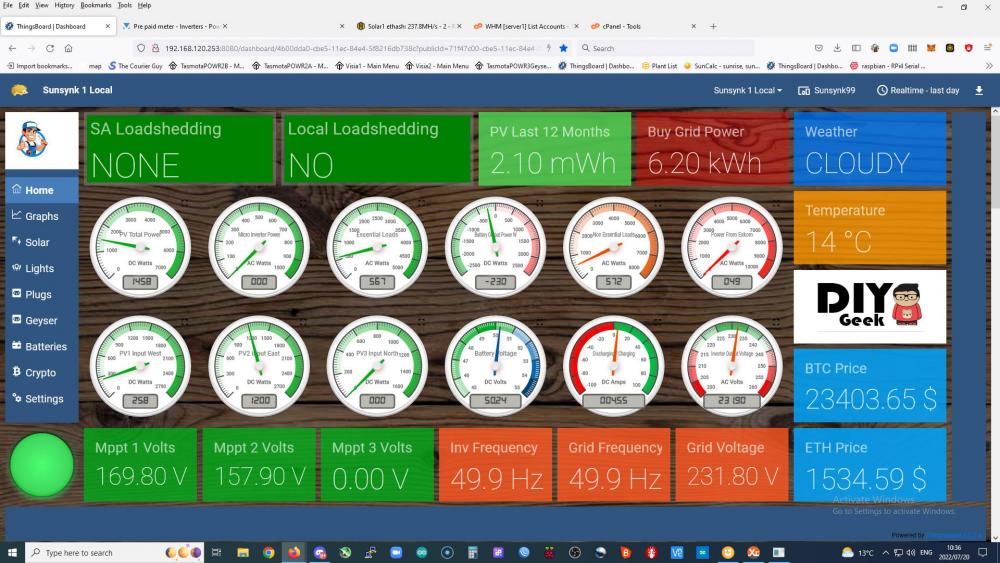1000x563 pixels.
Task: Open the Batteries sidebar page
Action: point(41,347)
